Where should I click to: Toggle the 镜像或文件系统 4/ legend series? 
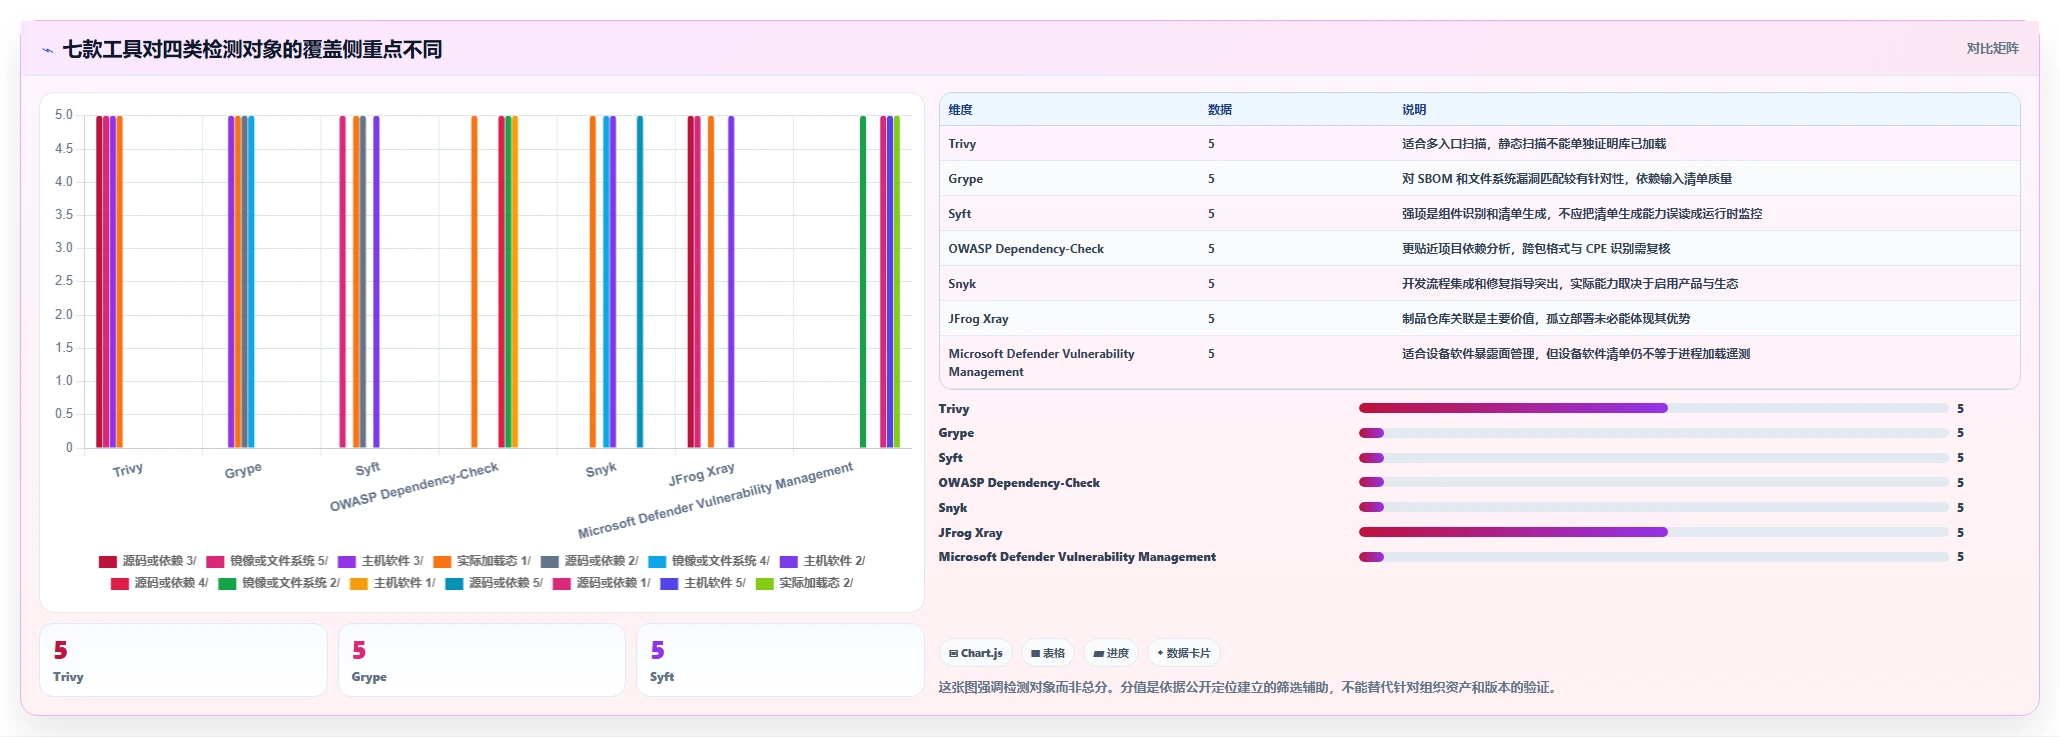[x=709, y=561]
